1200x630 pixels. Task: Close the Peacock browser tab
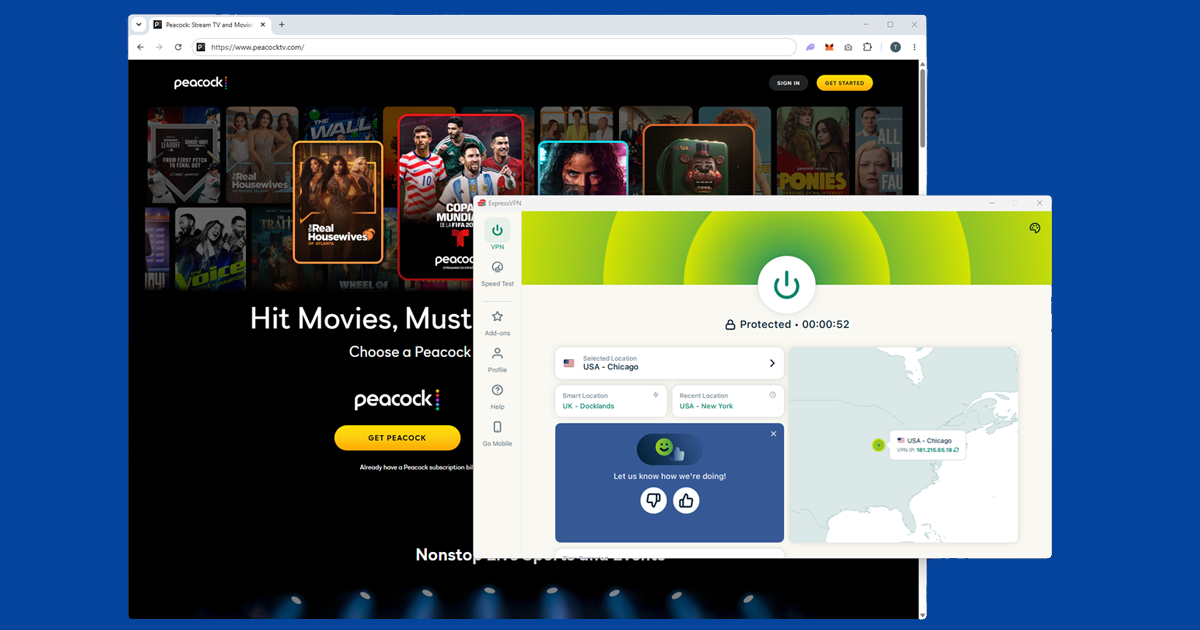(x=263, y=24)
